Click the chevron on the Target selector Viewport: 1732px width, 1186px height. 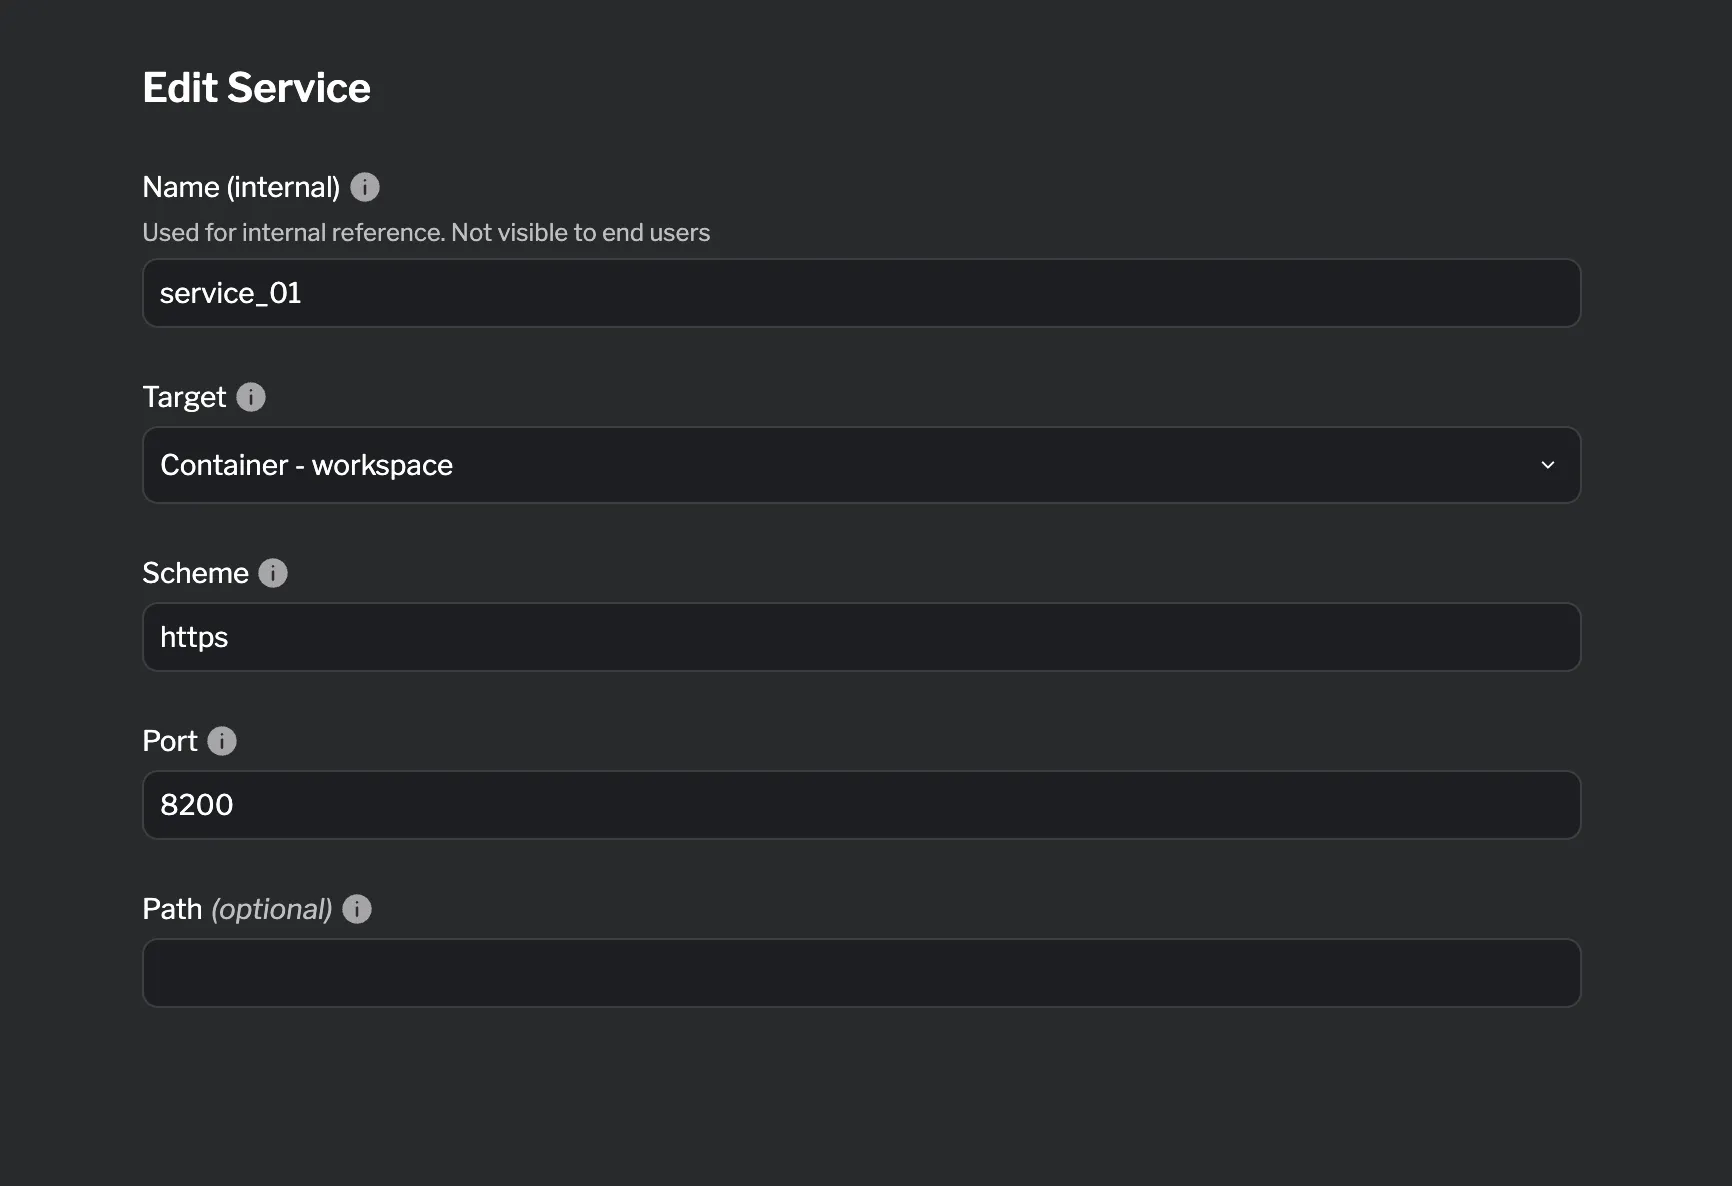tap(1548, 465)
